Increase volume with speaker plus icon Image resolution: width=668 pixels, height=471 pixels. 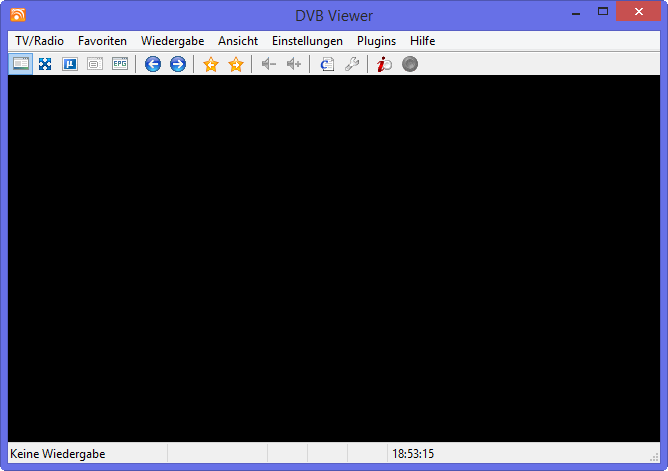click(x=294, y=64)
